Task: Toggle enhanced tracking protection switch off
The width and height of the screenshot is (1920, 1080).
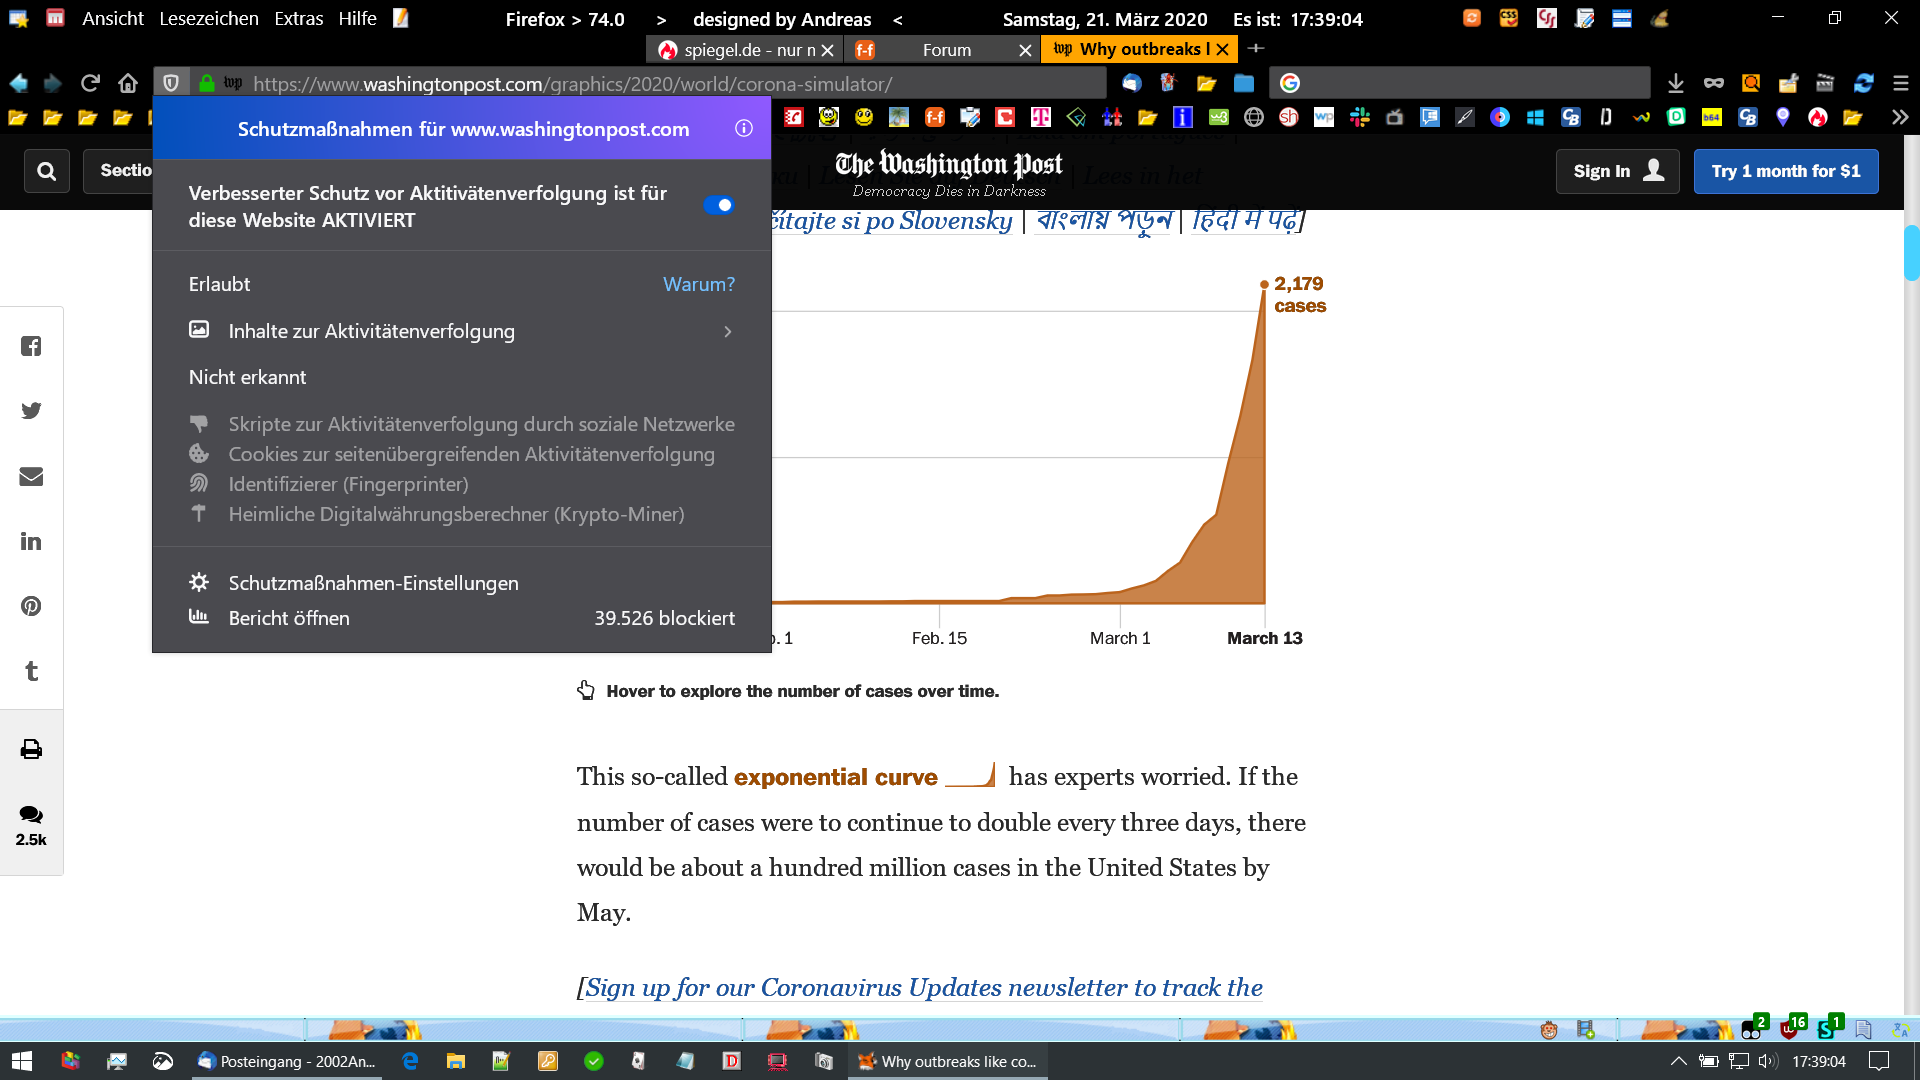Action: pos(719,205)
